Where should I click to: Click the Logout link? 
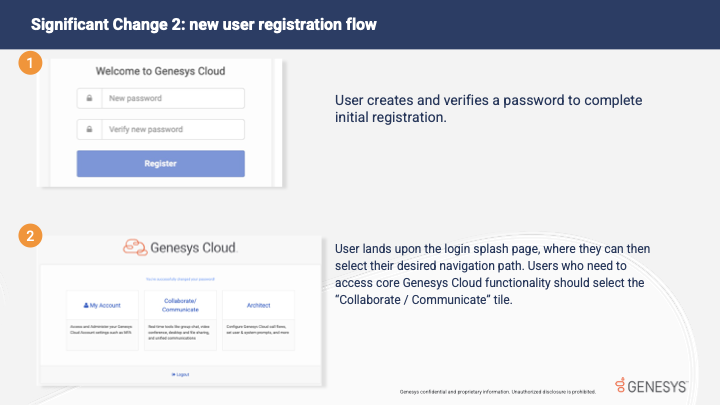pyautogui.click(x=180, y=375)
